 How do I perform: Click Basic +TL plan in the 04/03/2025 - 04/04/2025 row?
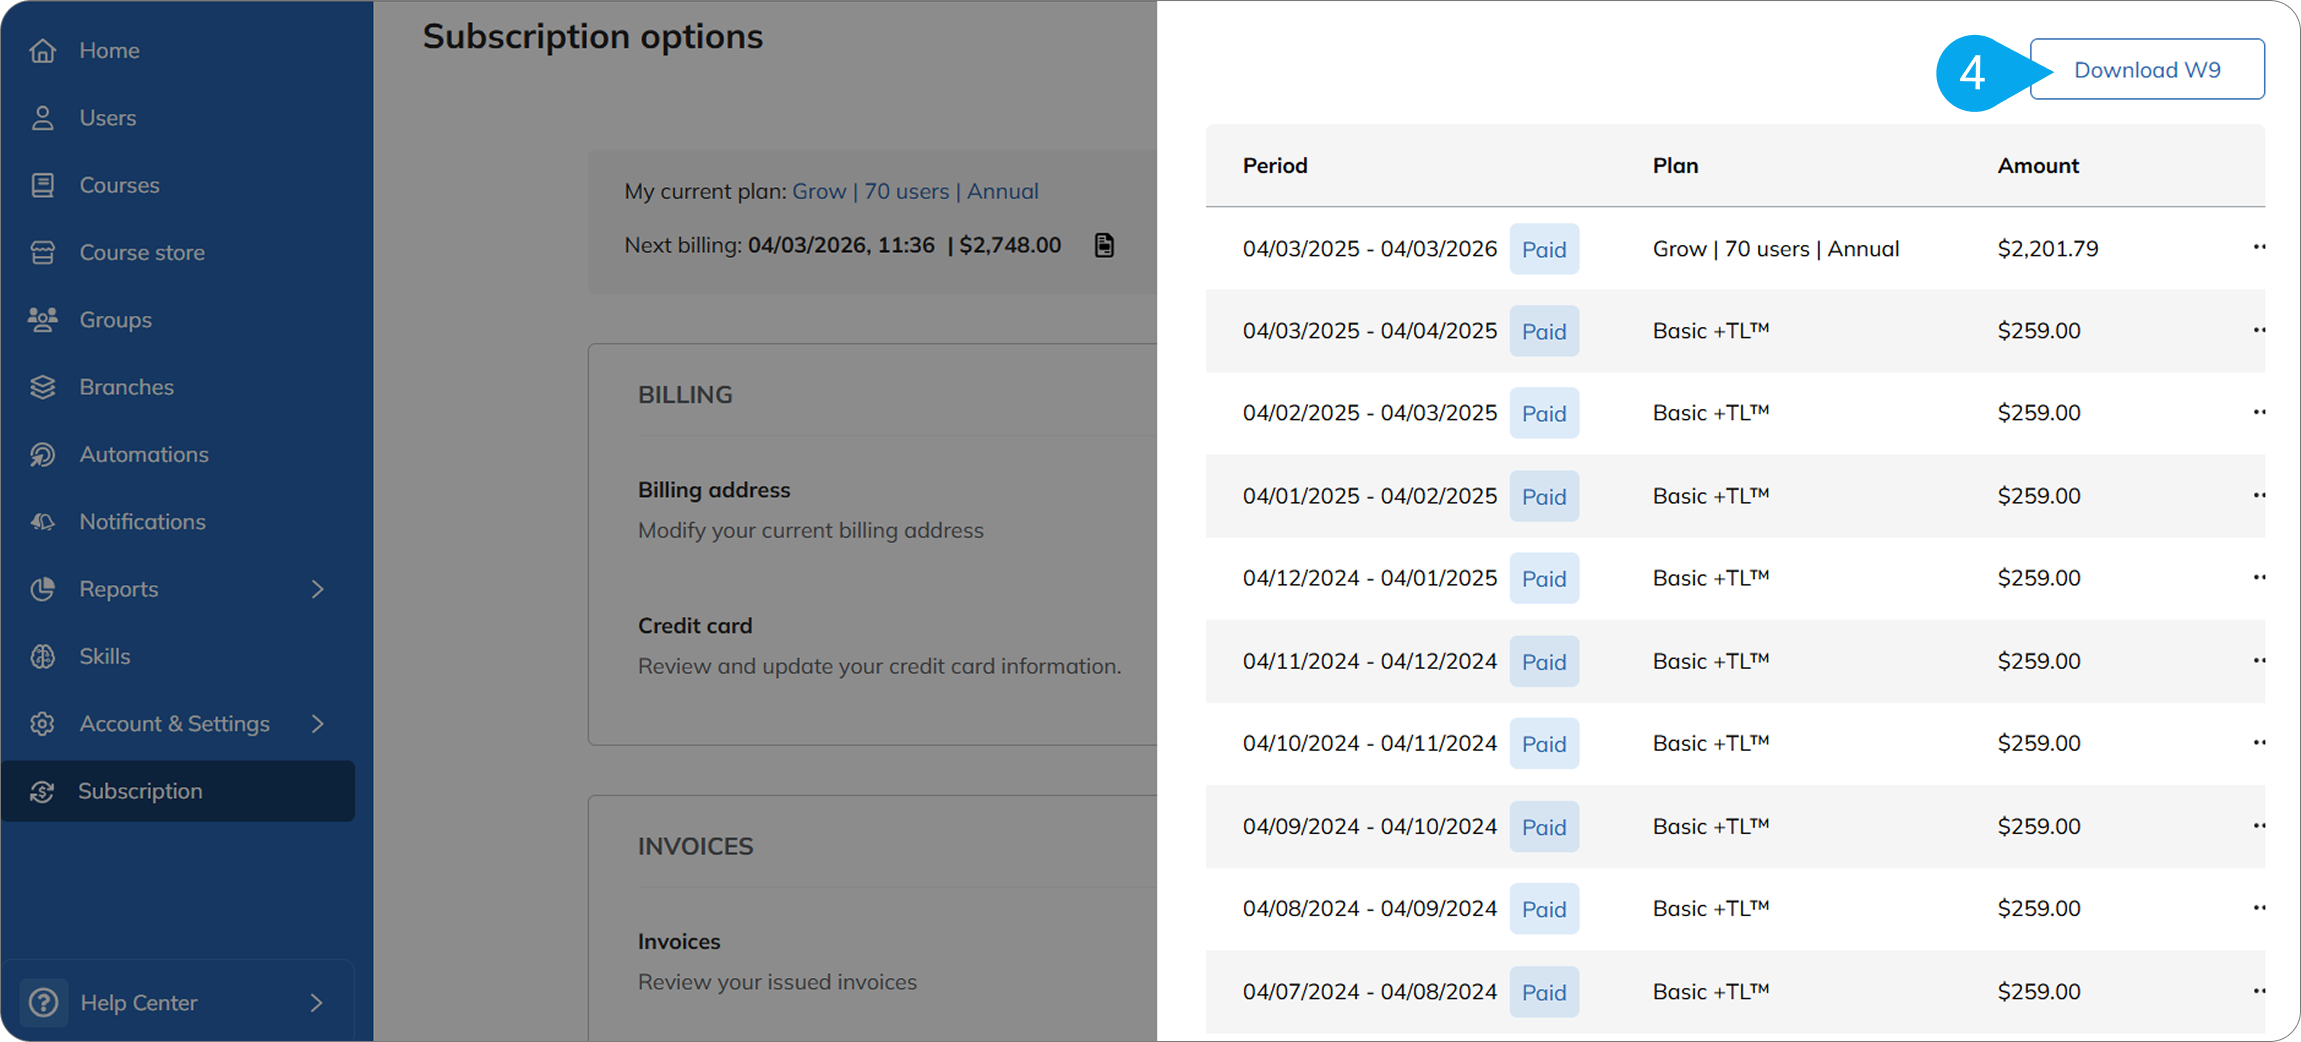point(1711,331)
